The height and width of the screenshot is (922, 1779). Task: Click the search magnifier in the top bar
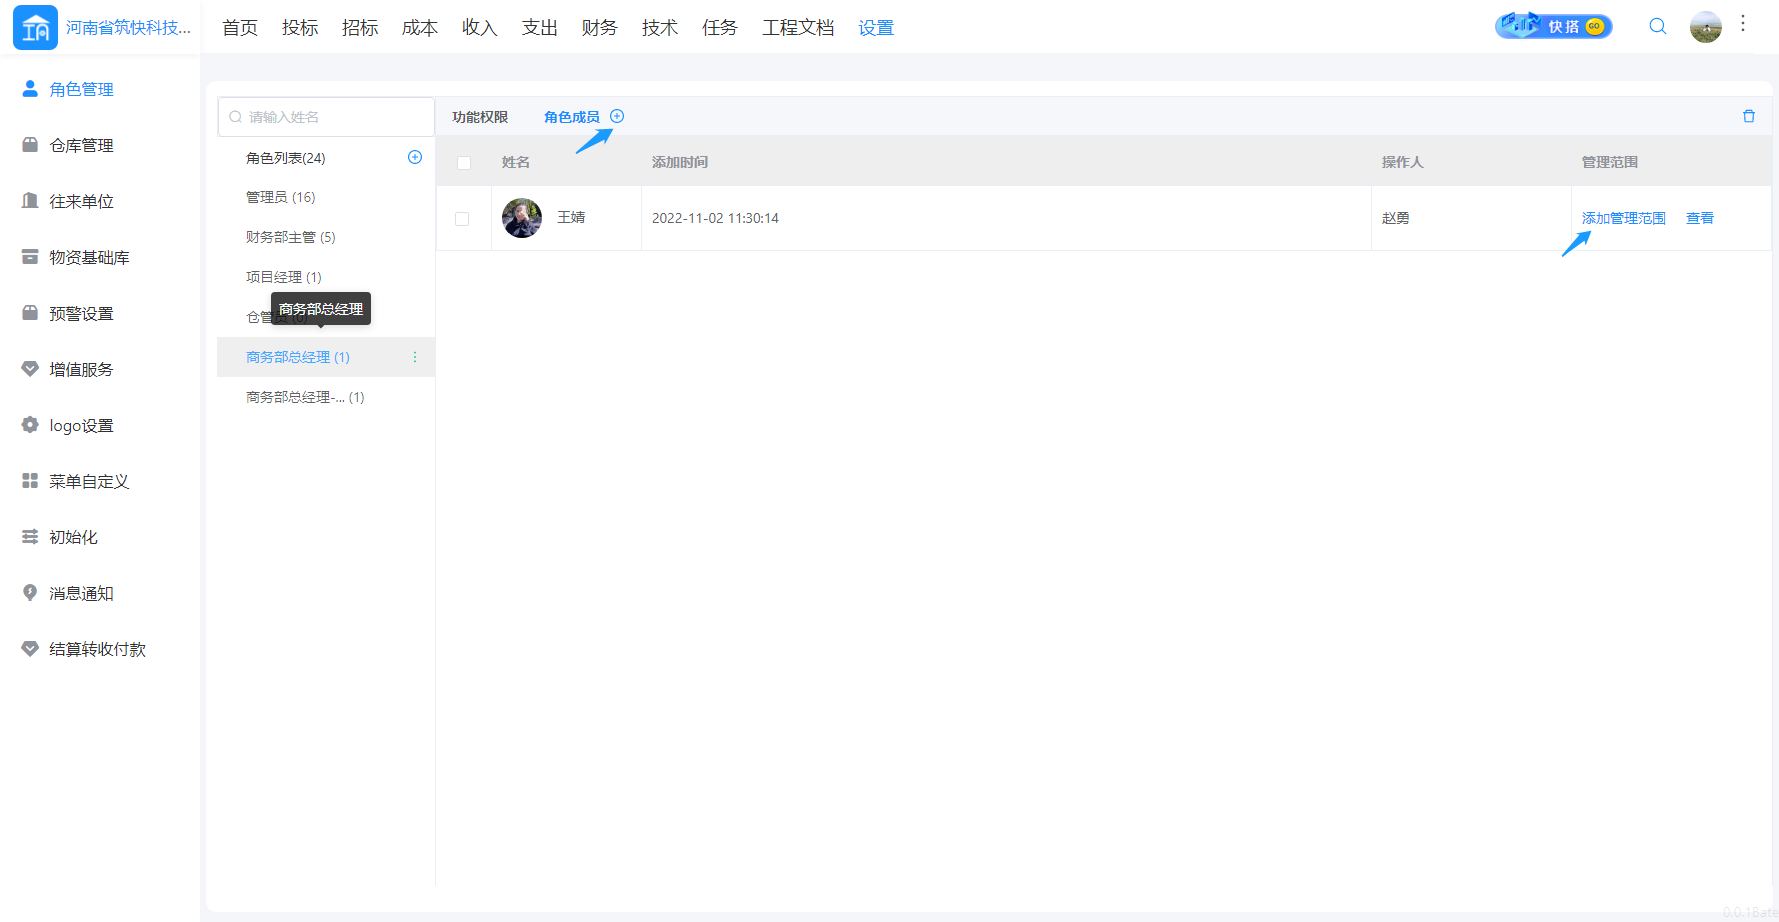[x=1657, y=27]
